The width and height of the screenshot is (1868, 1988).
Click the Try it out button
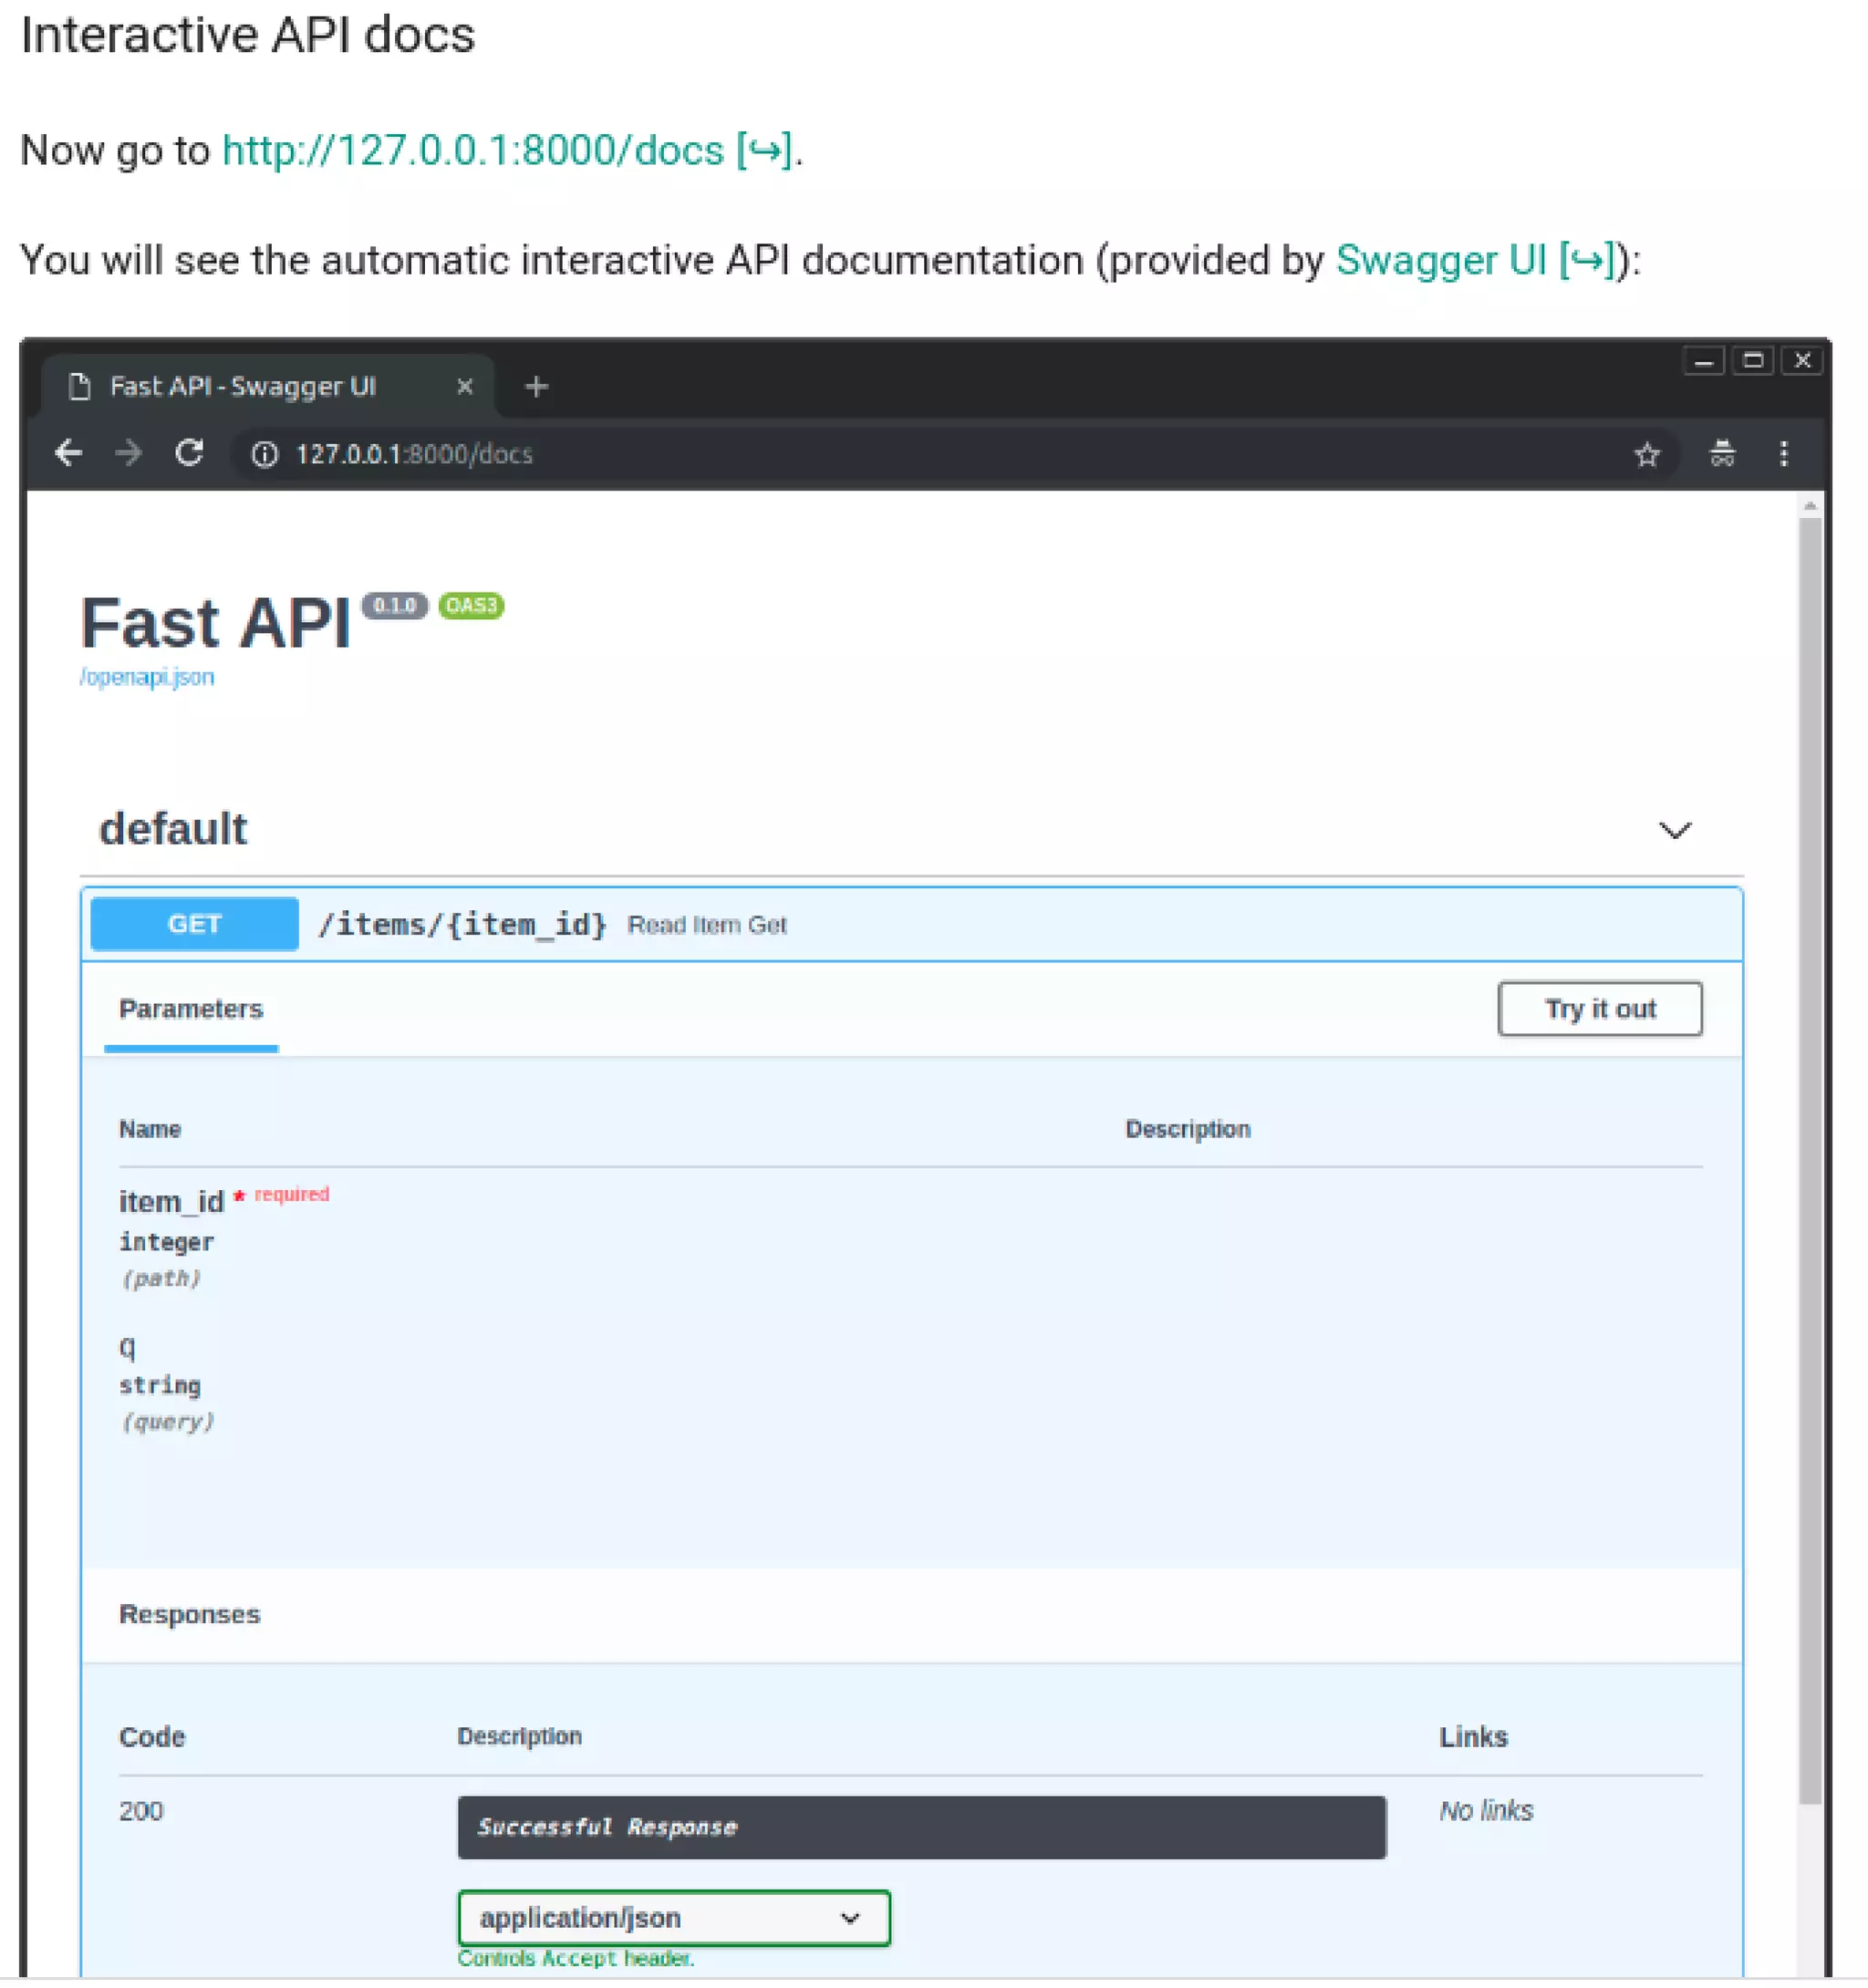tap(1599, 1008)
